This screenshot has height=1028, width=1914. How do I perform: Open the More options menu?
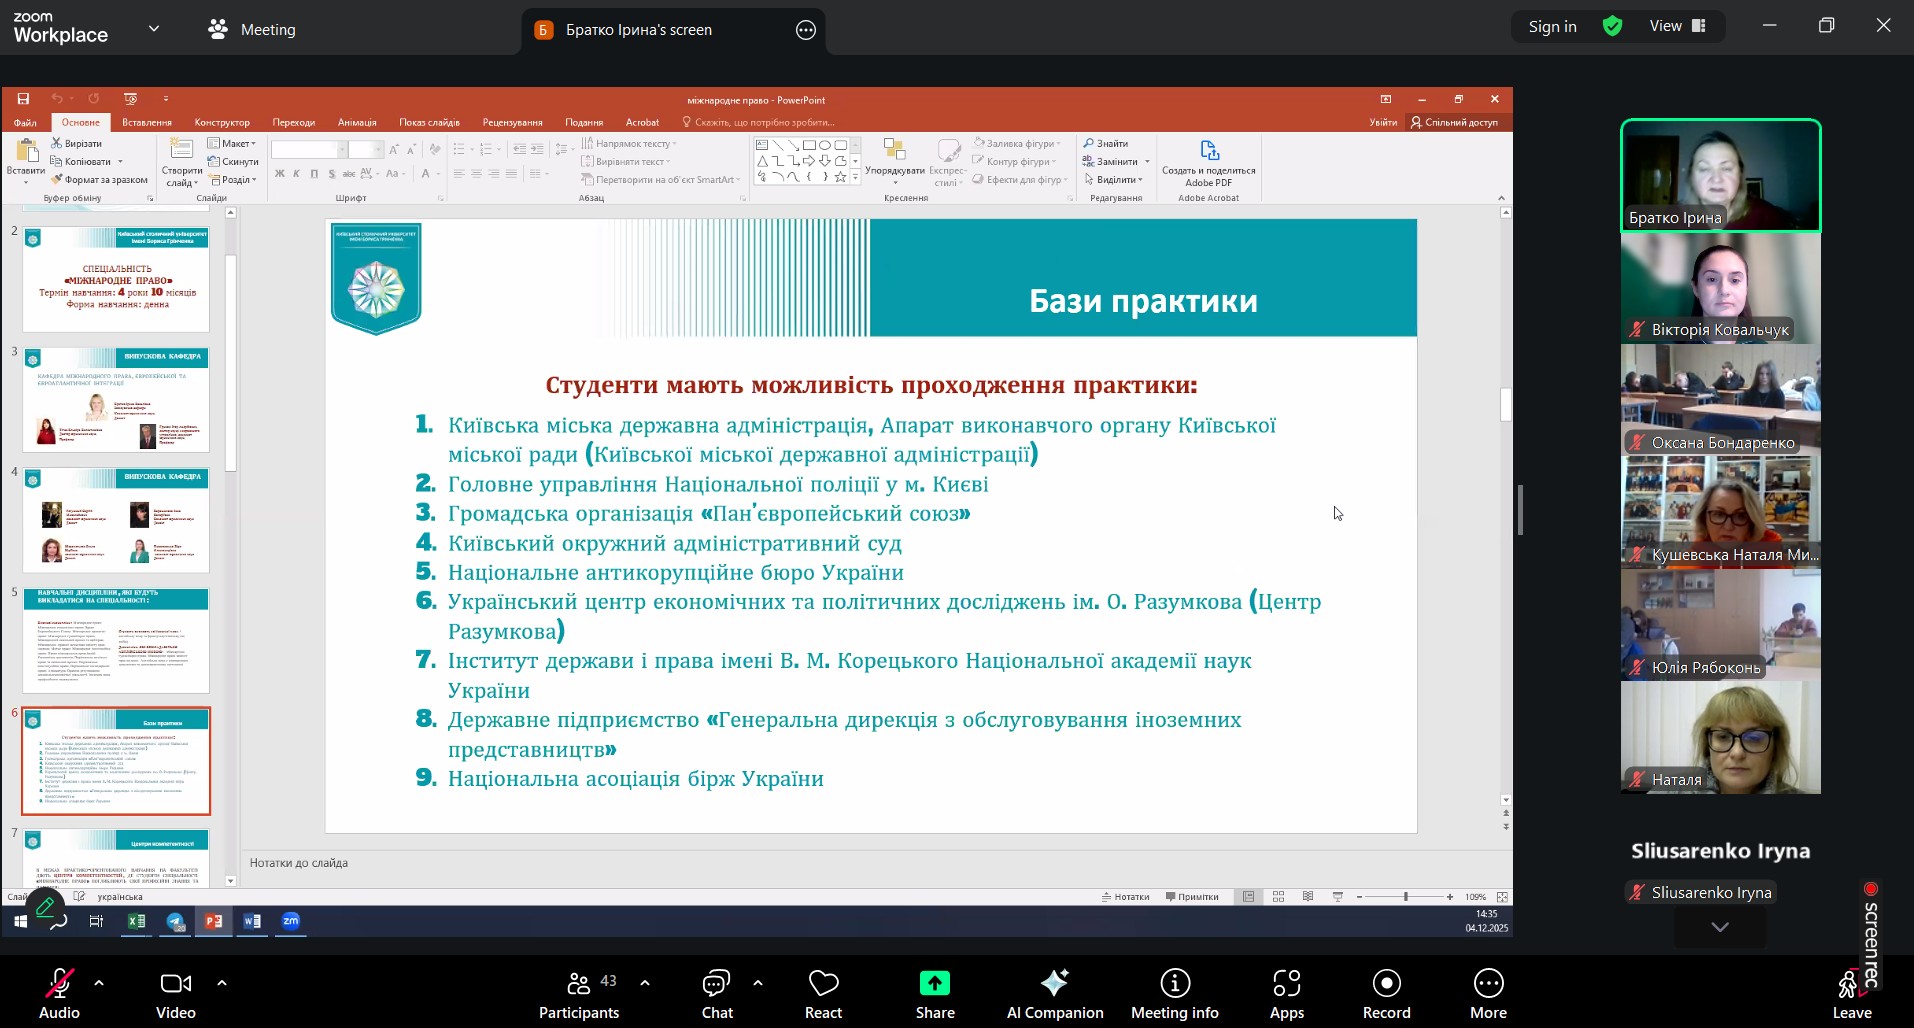click(x=1488, y=994)
